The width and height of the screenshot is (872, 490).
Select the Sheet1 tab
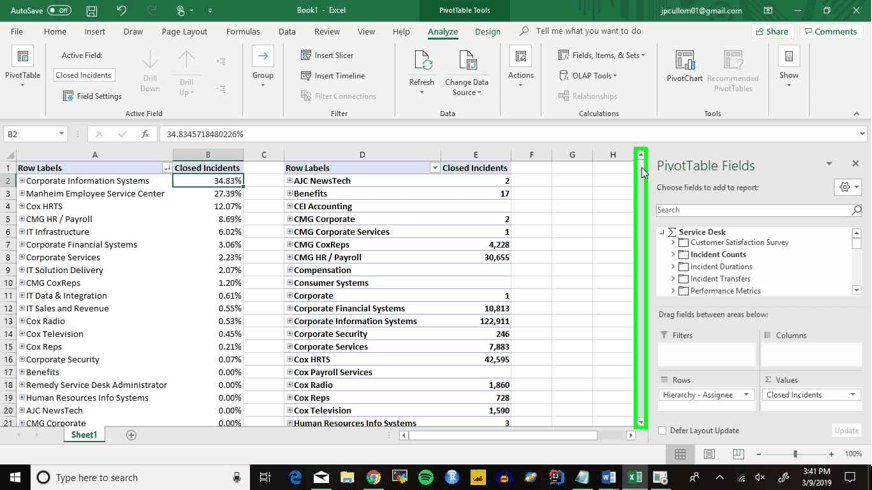coord(84,435)
